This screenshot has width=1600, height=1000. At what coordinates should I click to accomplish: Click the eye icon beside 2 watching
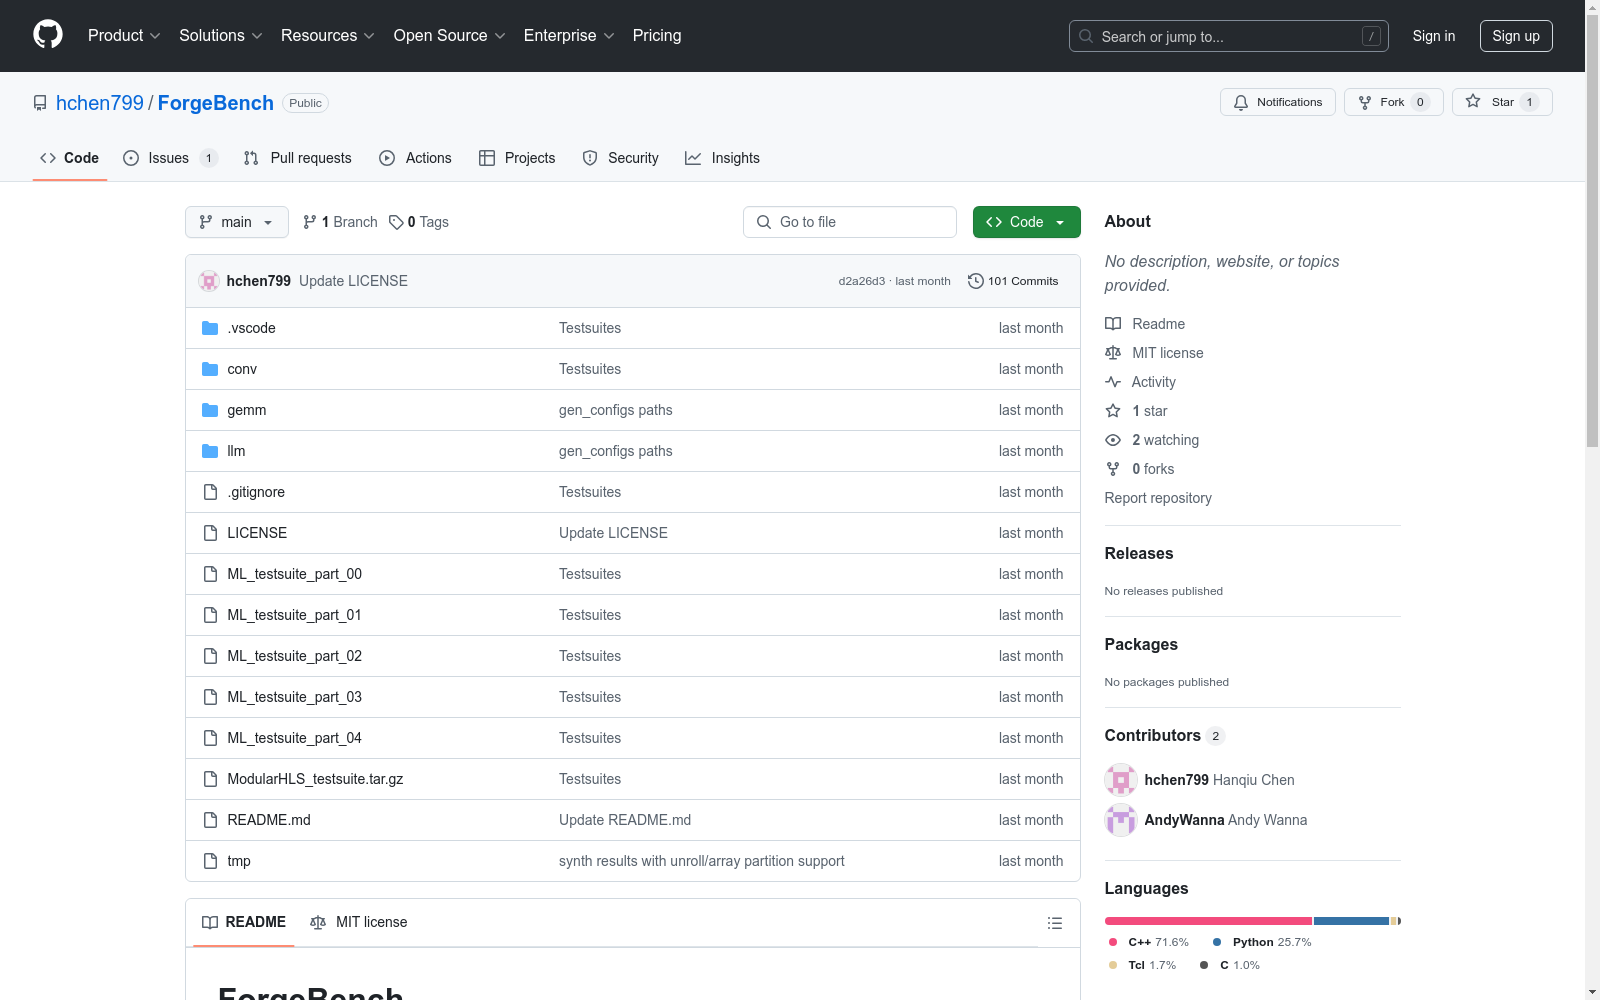[x=1113, y=440]
